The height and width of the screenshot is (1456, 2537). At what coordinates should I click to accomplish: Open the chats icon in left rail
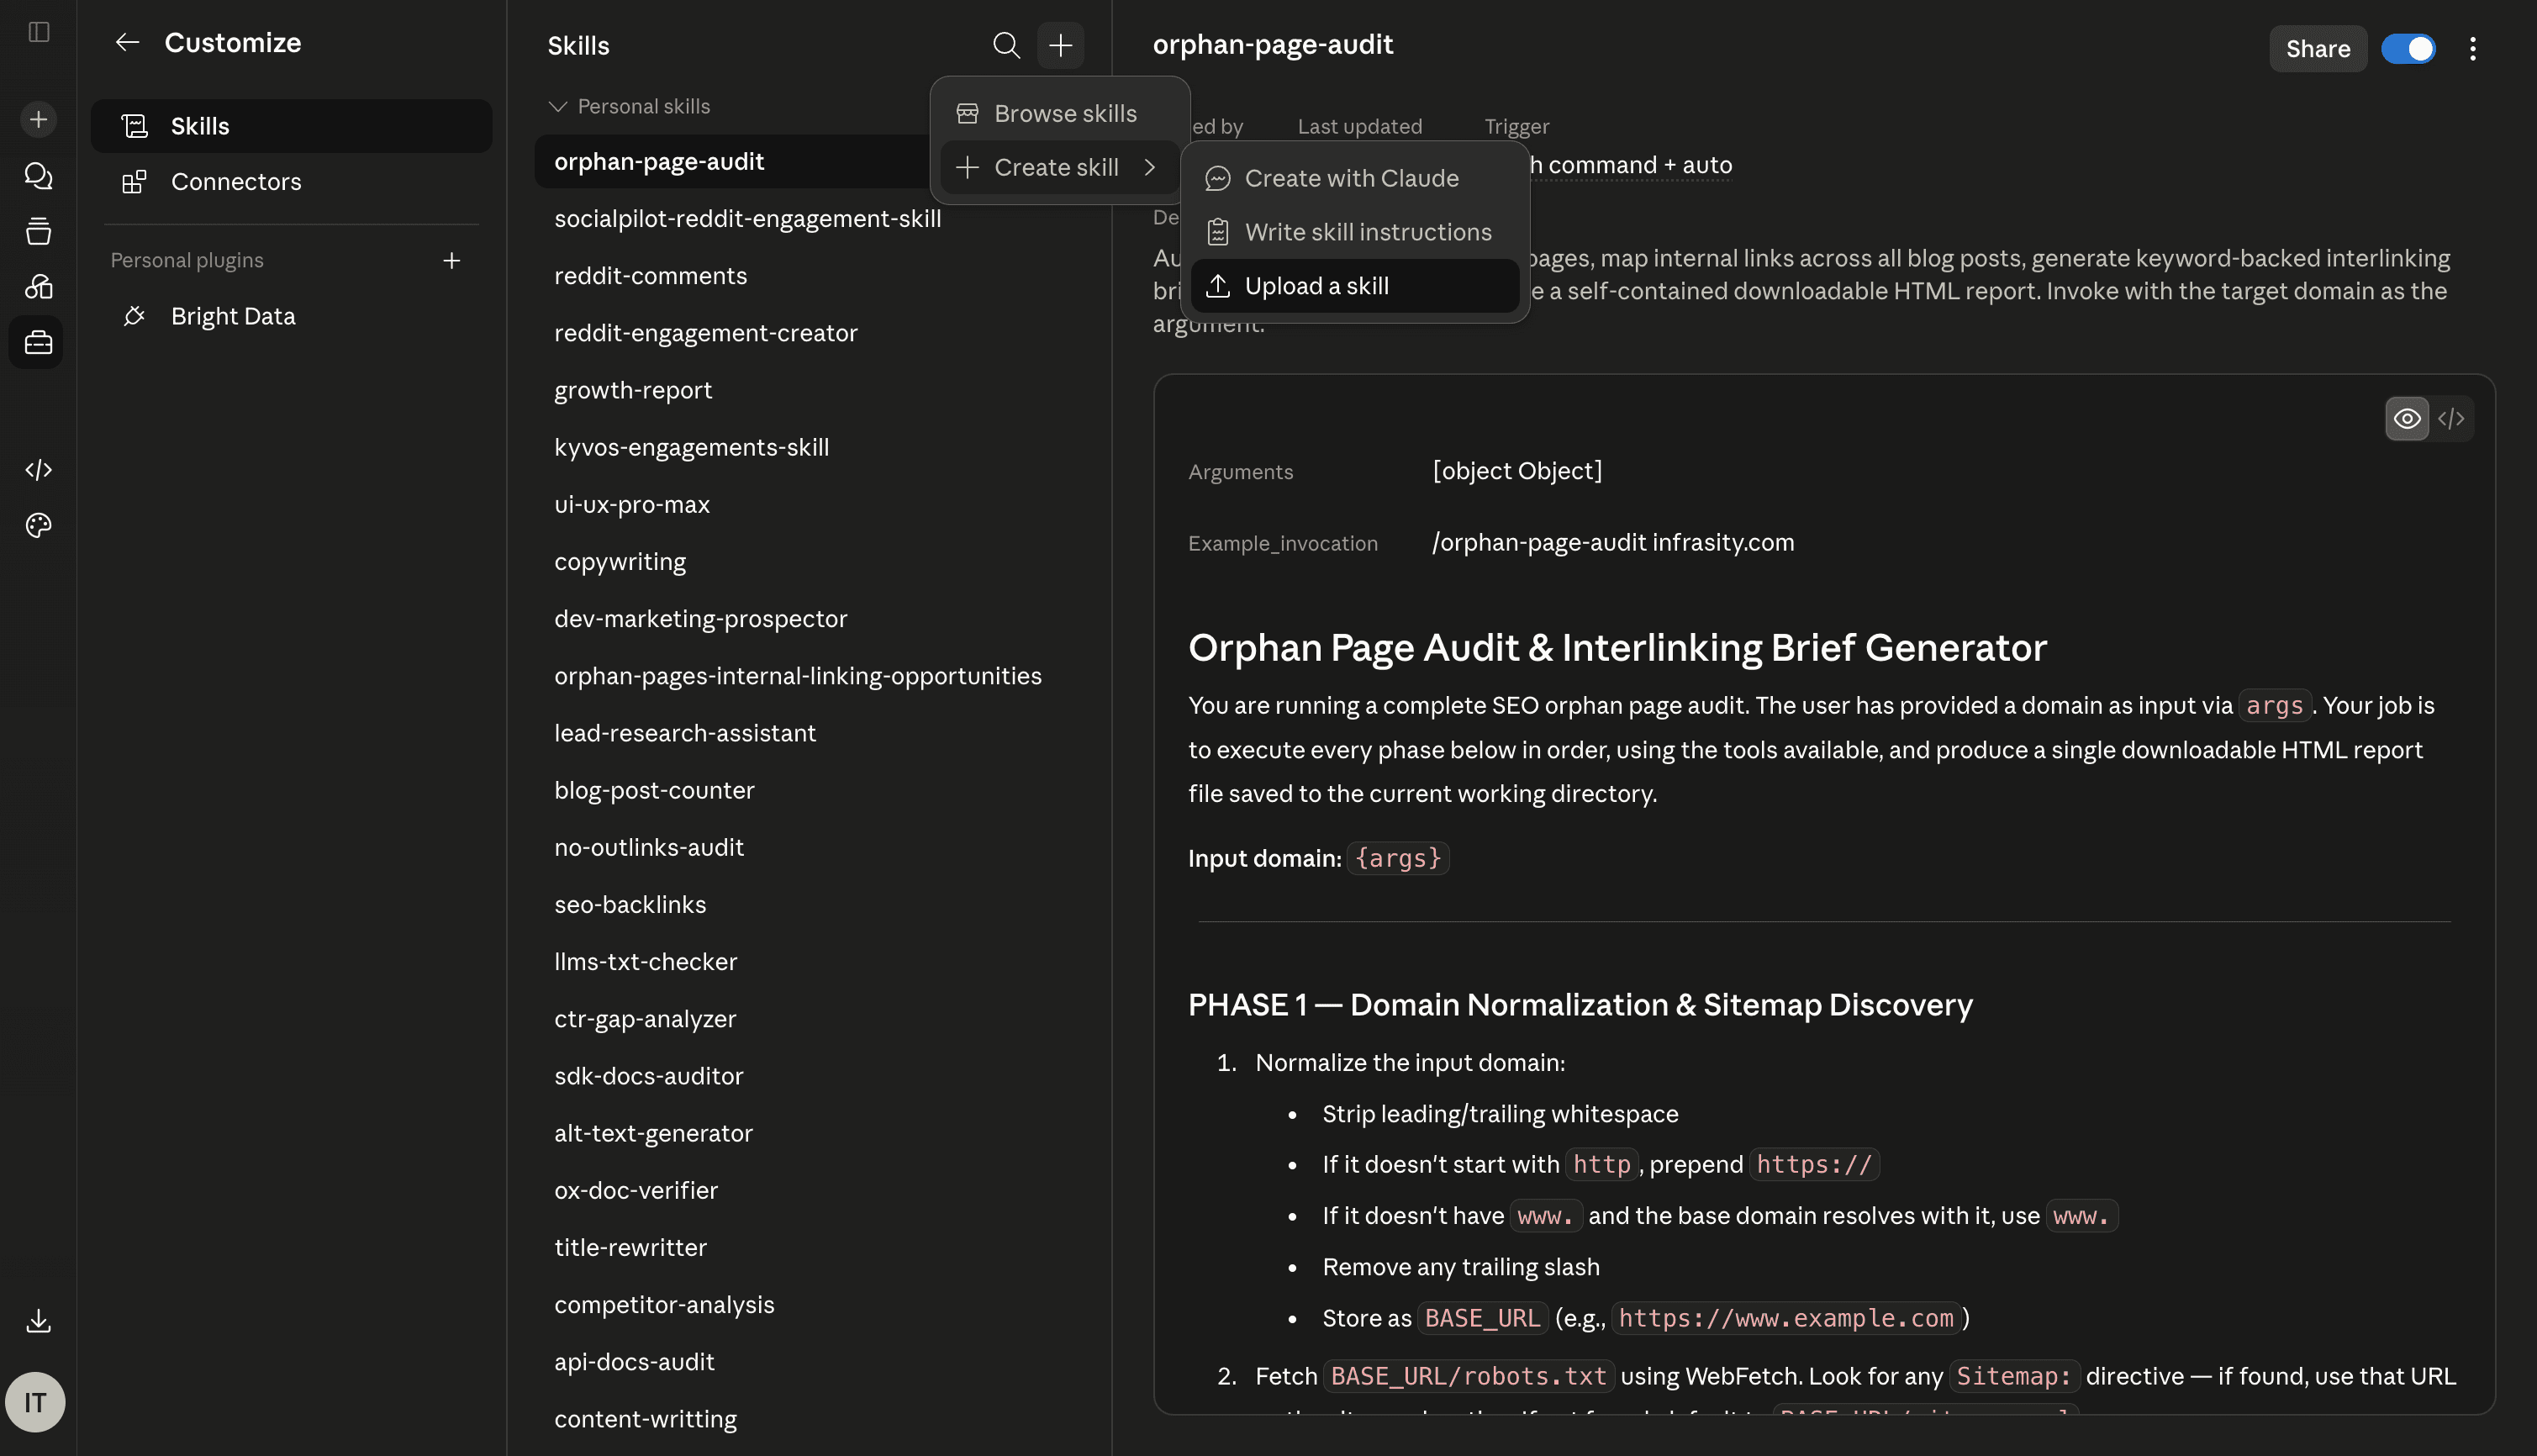pos(38,176)
